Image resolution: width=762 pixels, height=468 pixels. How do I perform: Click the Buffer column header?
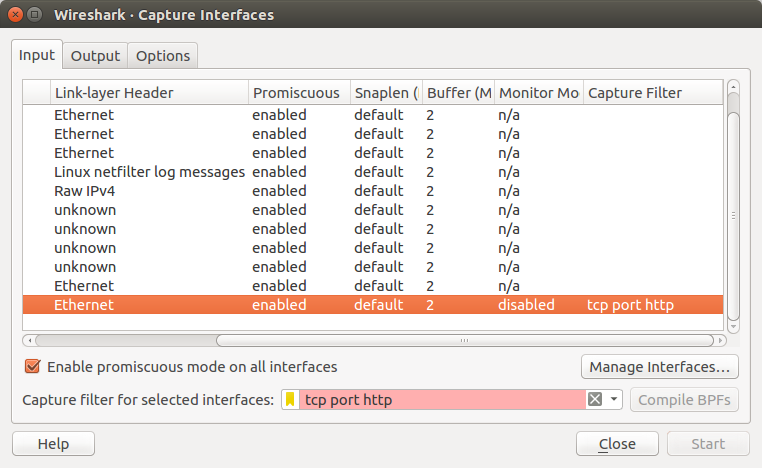pyautogui.click(x=459, y=93)
